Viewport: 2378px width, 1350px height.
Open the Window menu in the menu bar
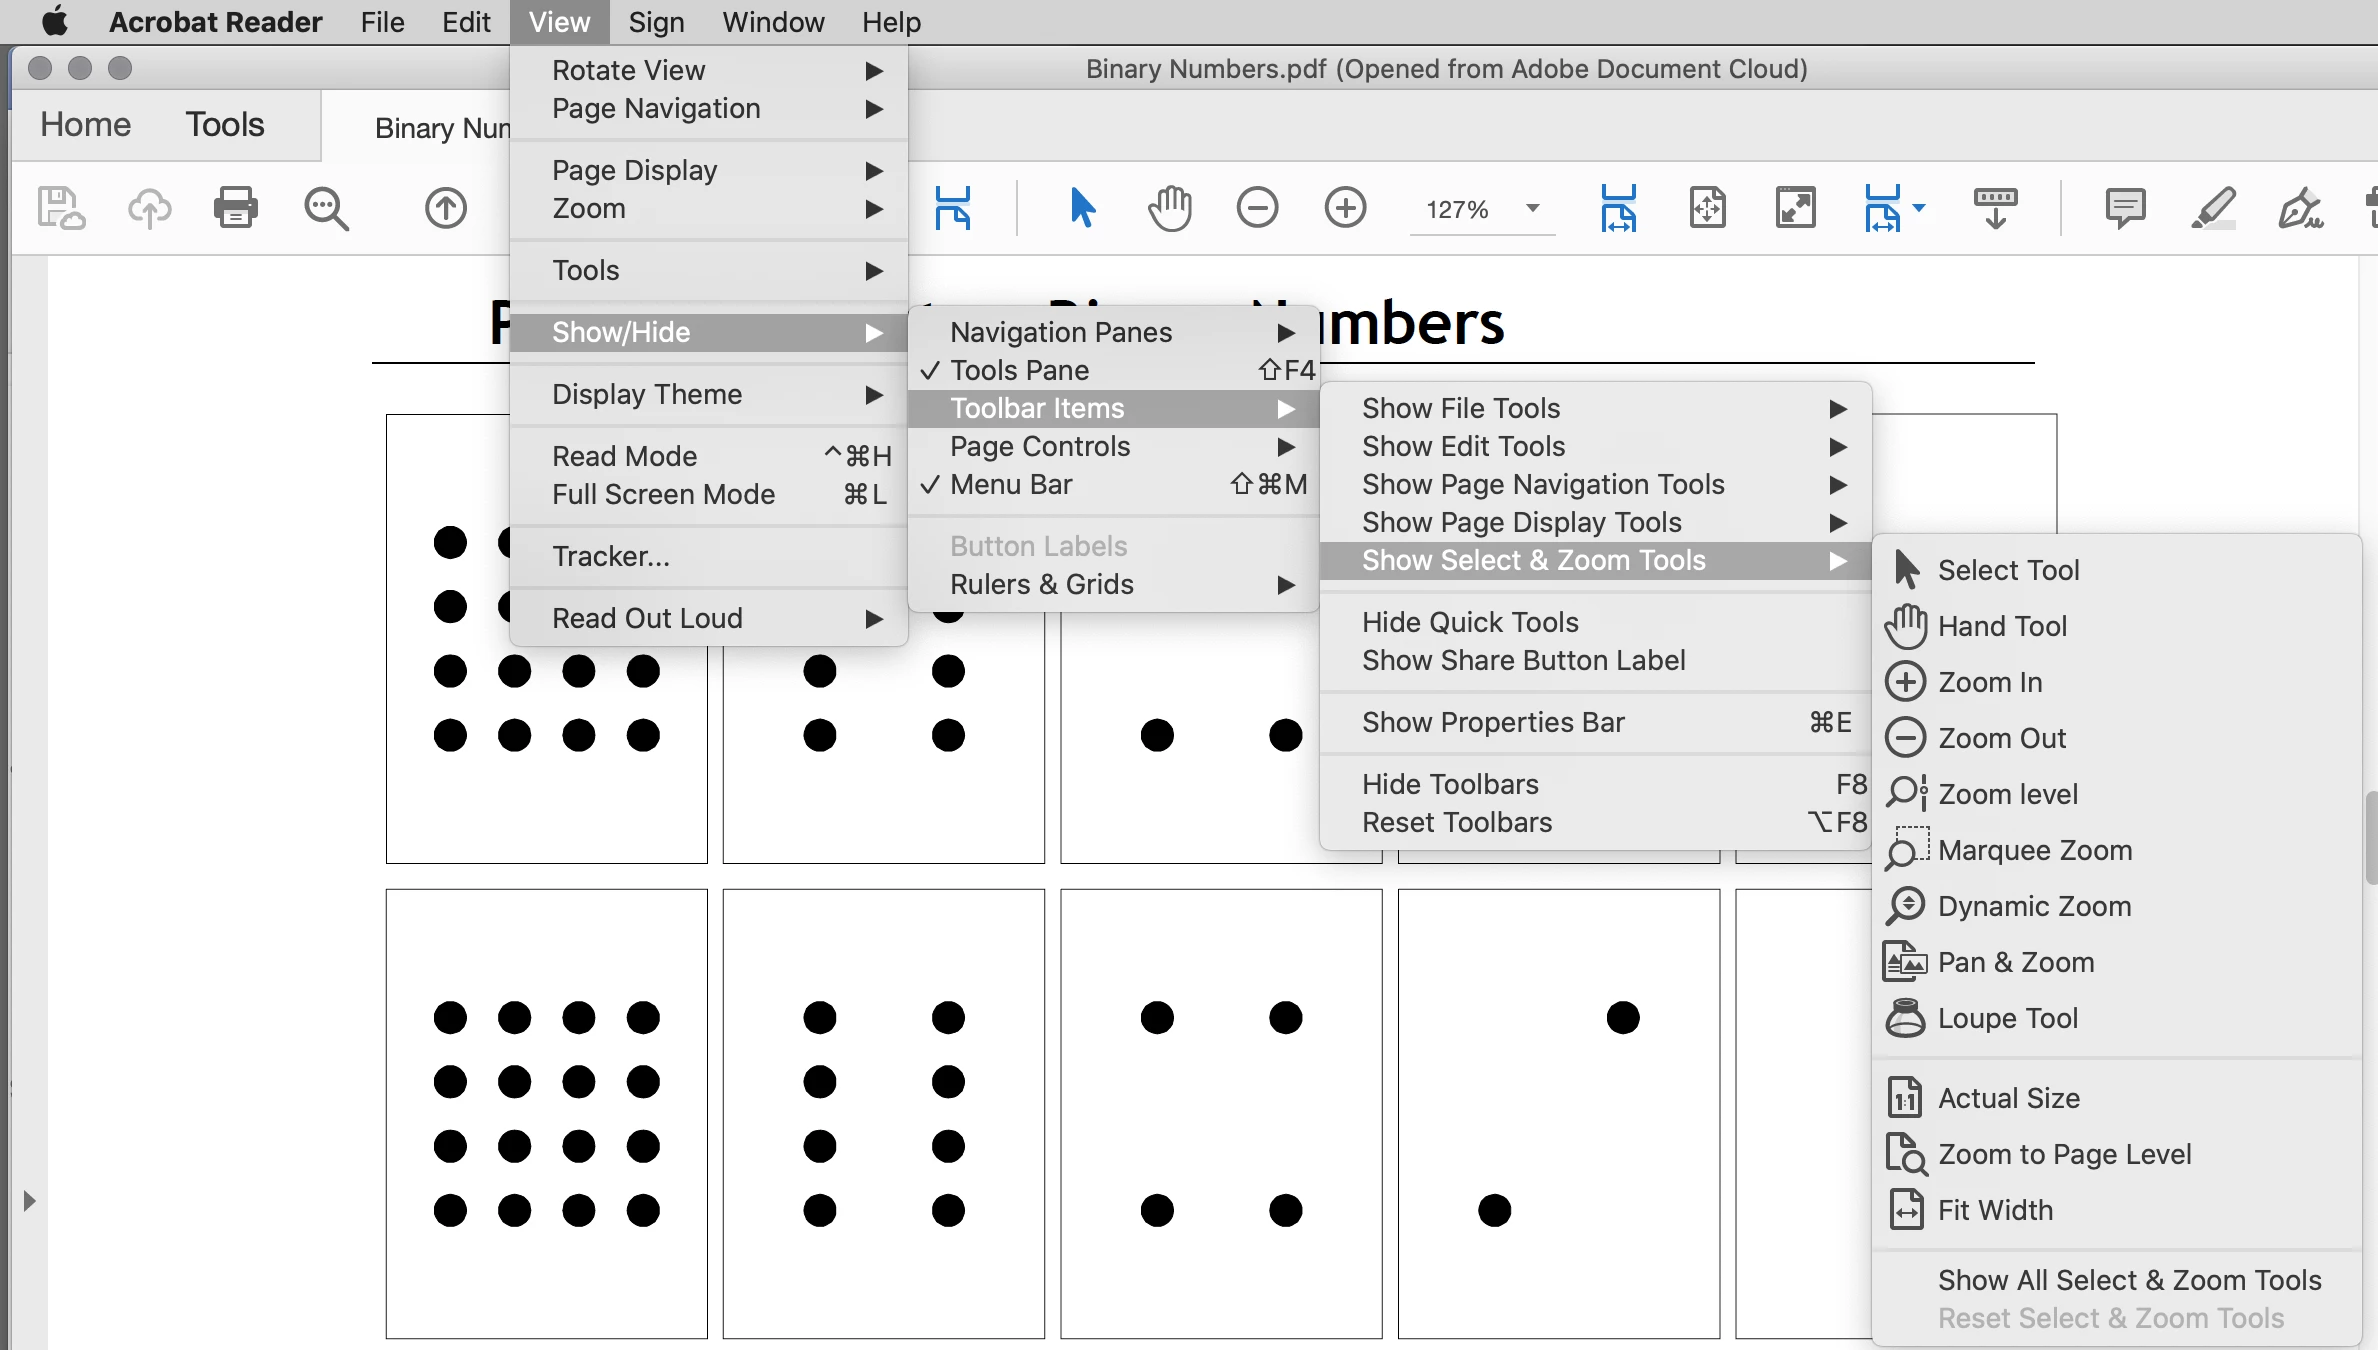(773, 22)
